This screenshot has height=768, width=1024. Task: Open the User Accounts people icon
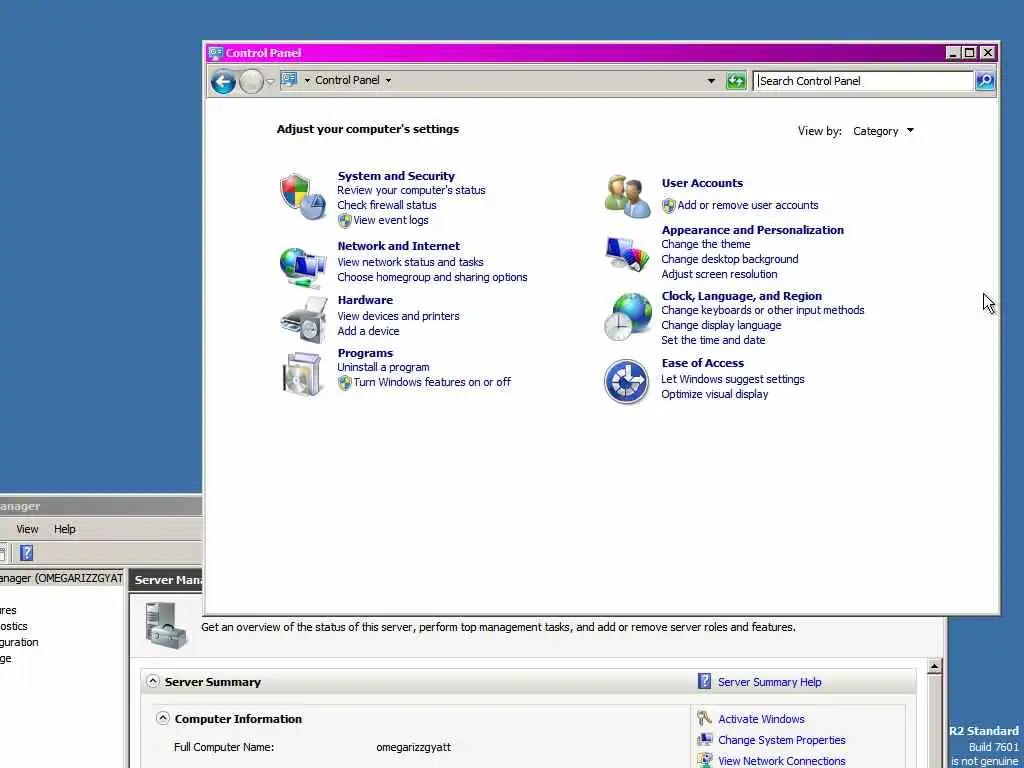627,196
